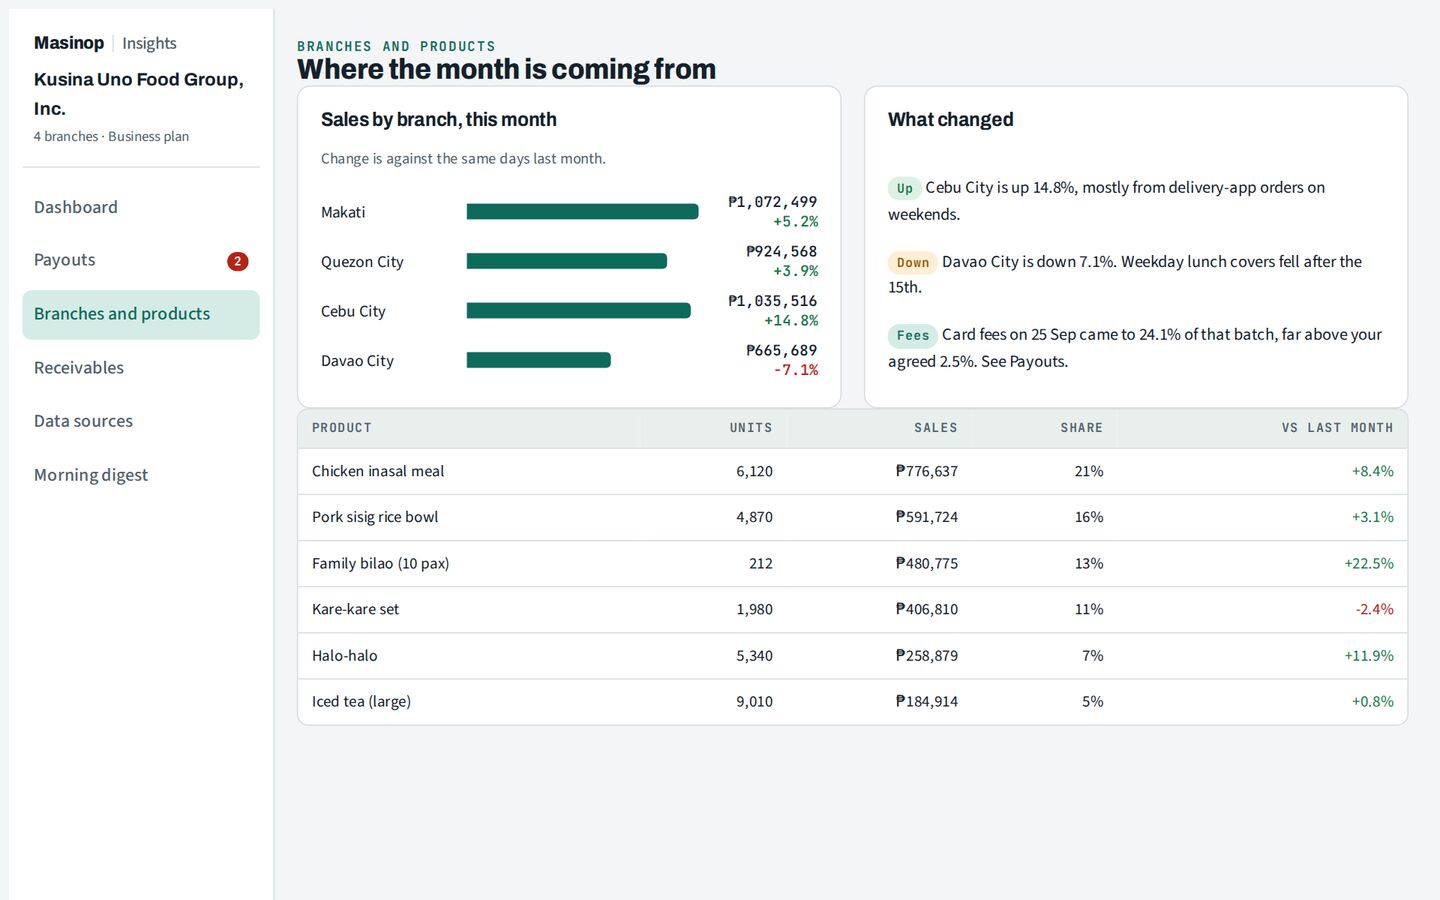The height and width of the screenshot is (900, 1440).
Task: Click the Makati sales bar
Action: click(x=582, y=212)
